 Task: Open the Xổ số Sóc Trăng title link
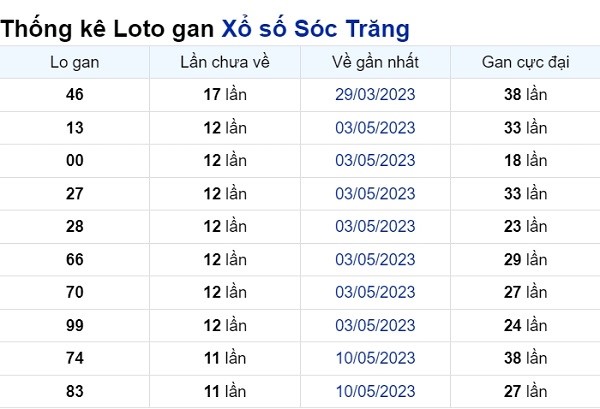315,29
